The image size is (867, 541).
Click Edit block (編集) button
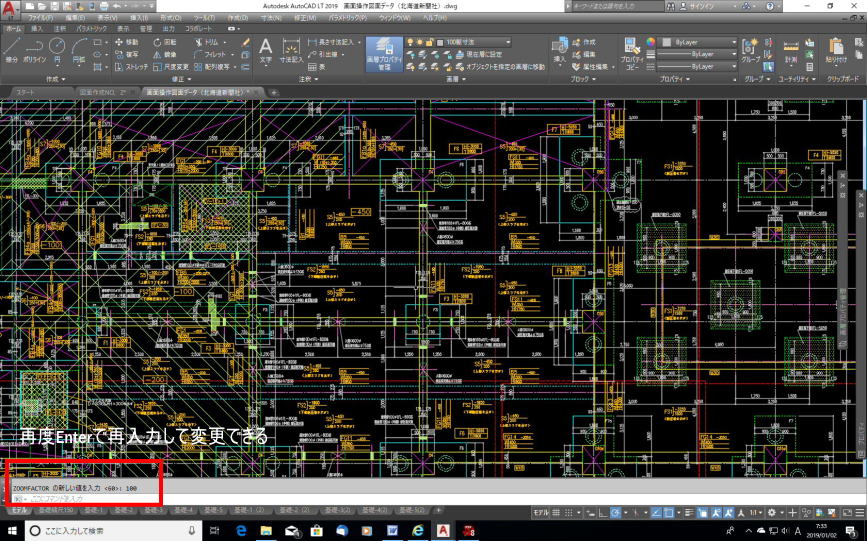point(584,54)
